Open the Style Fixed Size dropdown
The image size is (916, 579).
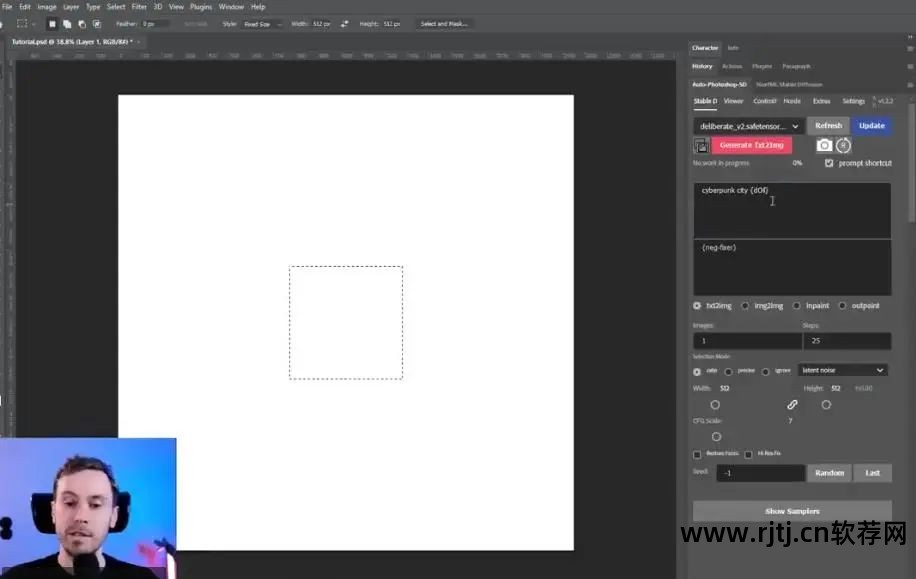(x=264, y=23)
